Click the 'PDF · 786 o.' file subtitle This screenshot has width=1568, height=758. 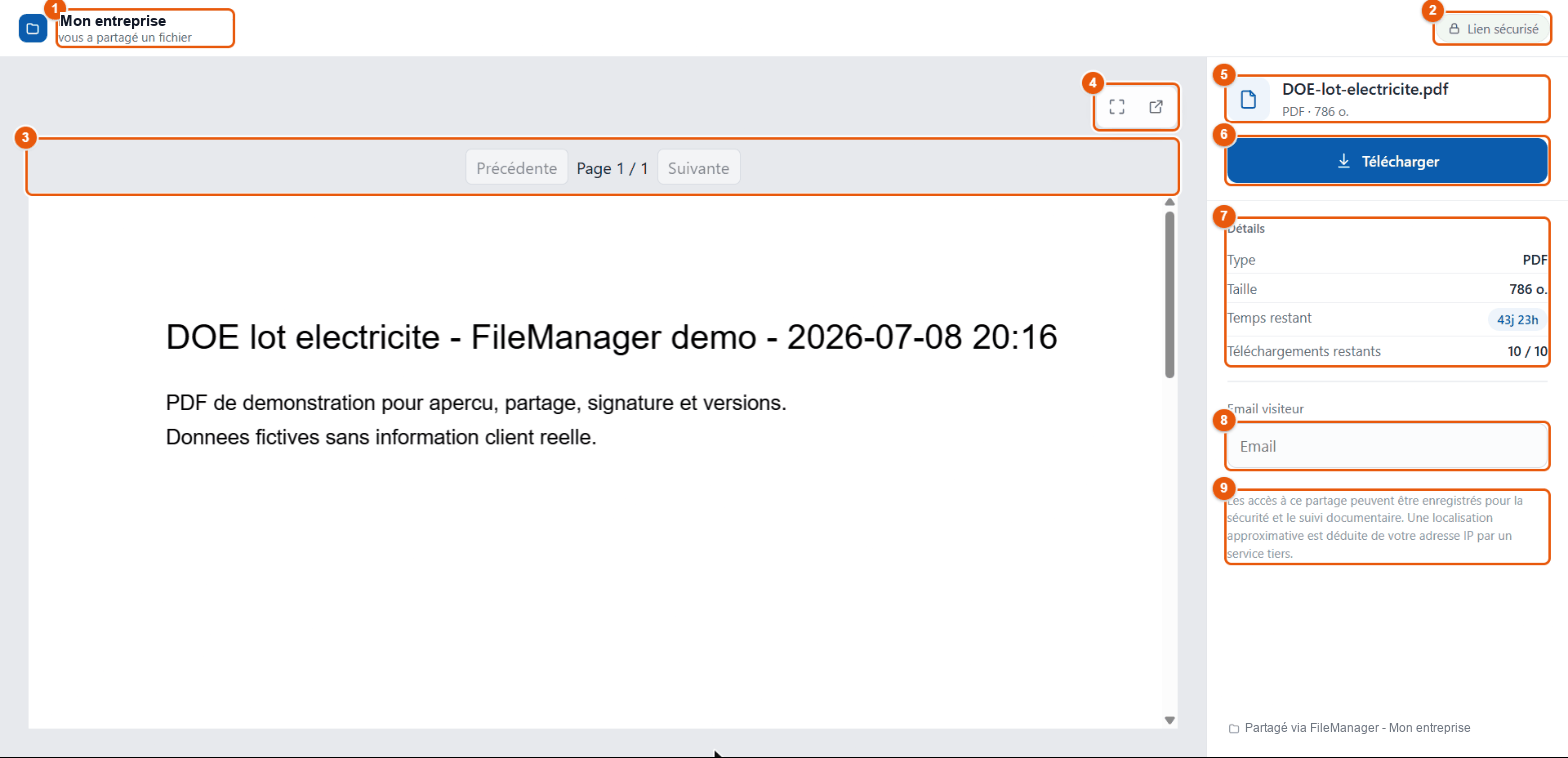tap(1315, 111)
